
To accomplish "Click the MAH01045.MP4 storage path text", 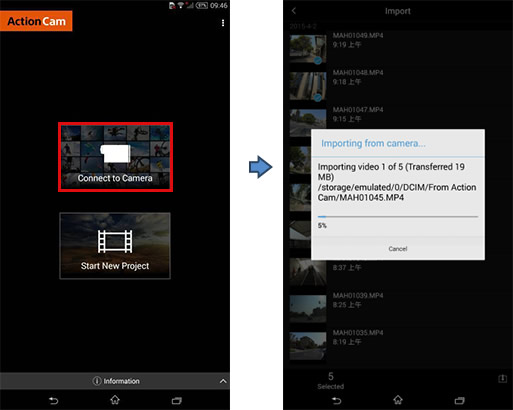I will click(397, 192).
